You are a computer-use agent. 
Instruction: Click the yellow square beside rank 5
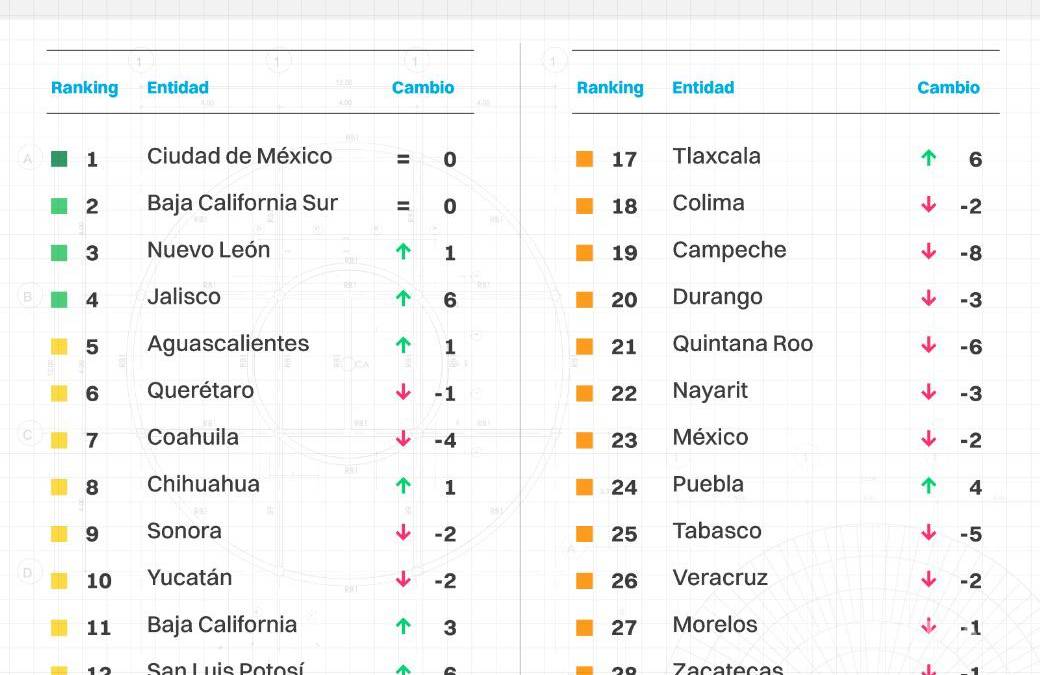pyautogui.click(x=59, y=346)
